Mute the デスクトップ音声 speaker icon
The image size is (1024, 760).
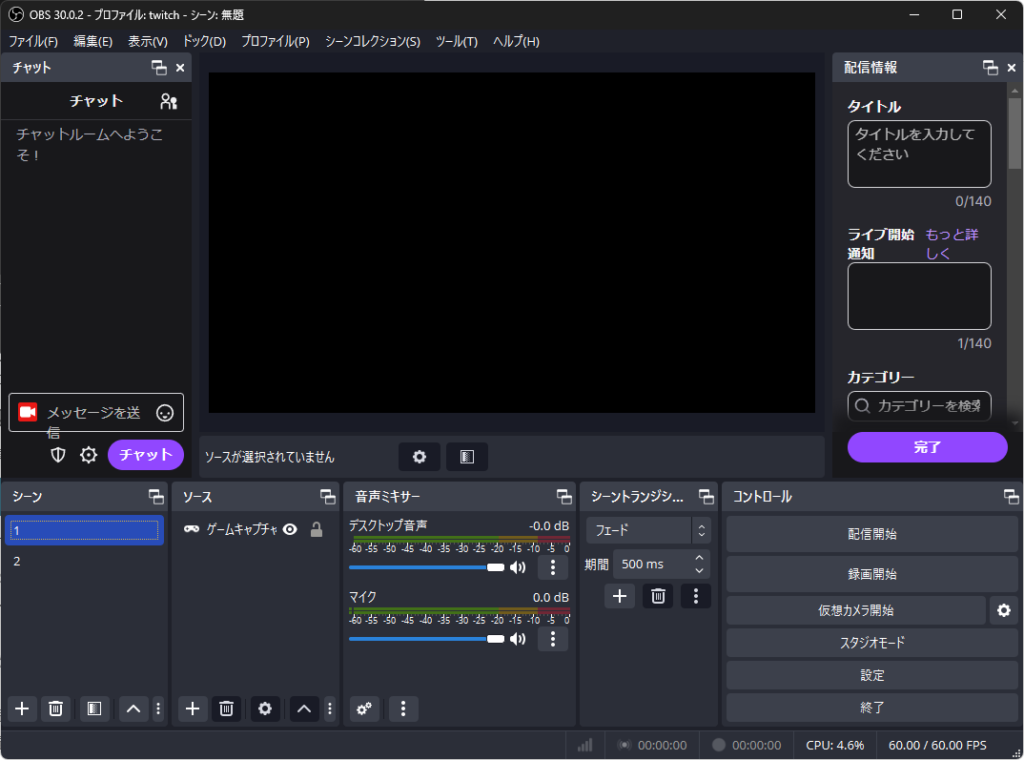pos(517,568)
